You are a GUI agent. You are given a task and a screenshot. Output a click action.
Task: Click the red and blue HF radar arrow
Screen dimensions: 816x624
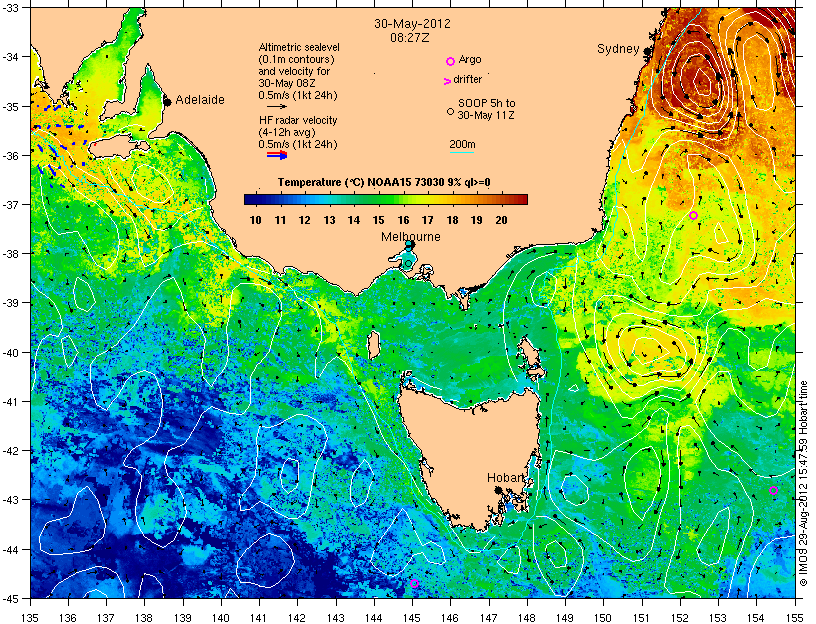277,155
